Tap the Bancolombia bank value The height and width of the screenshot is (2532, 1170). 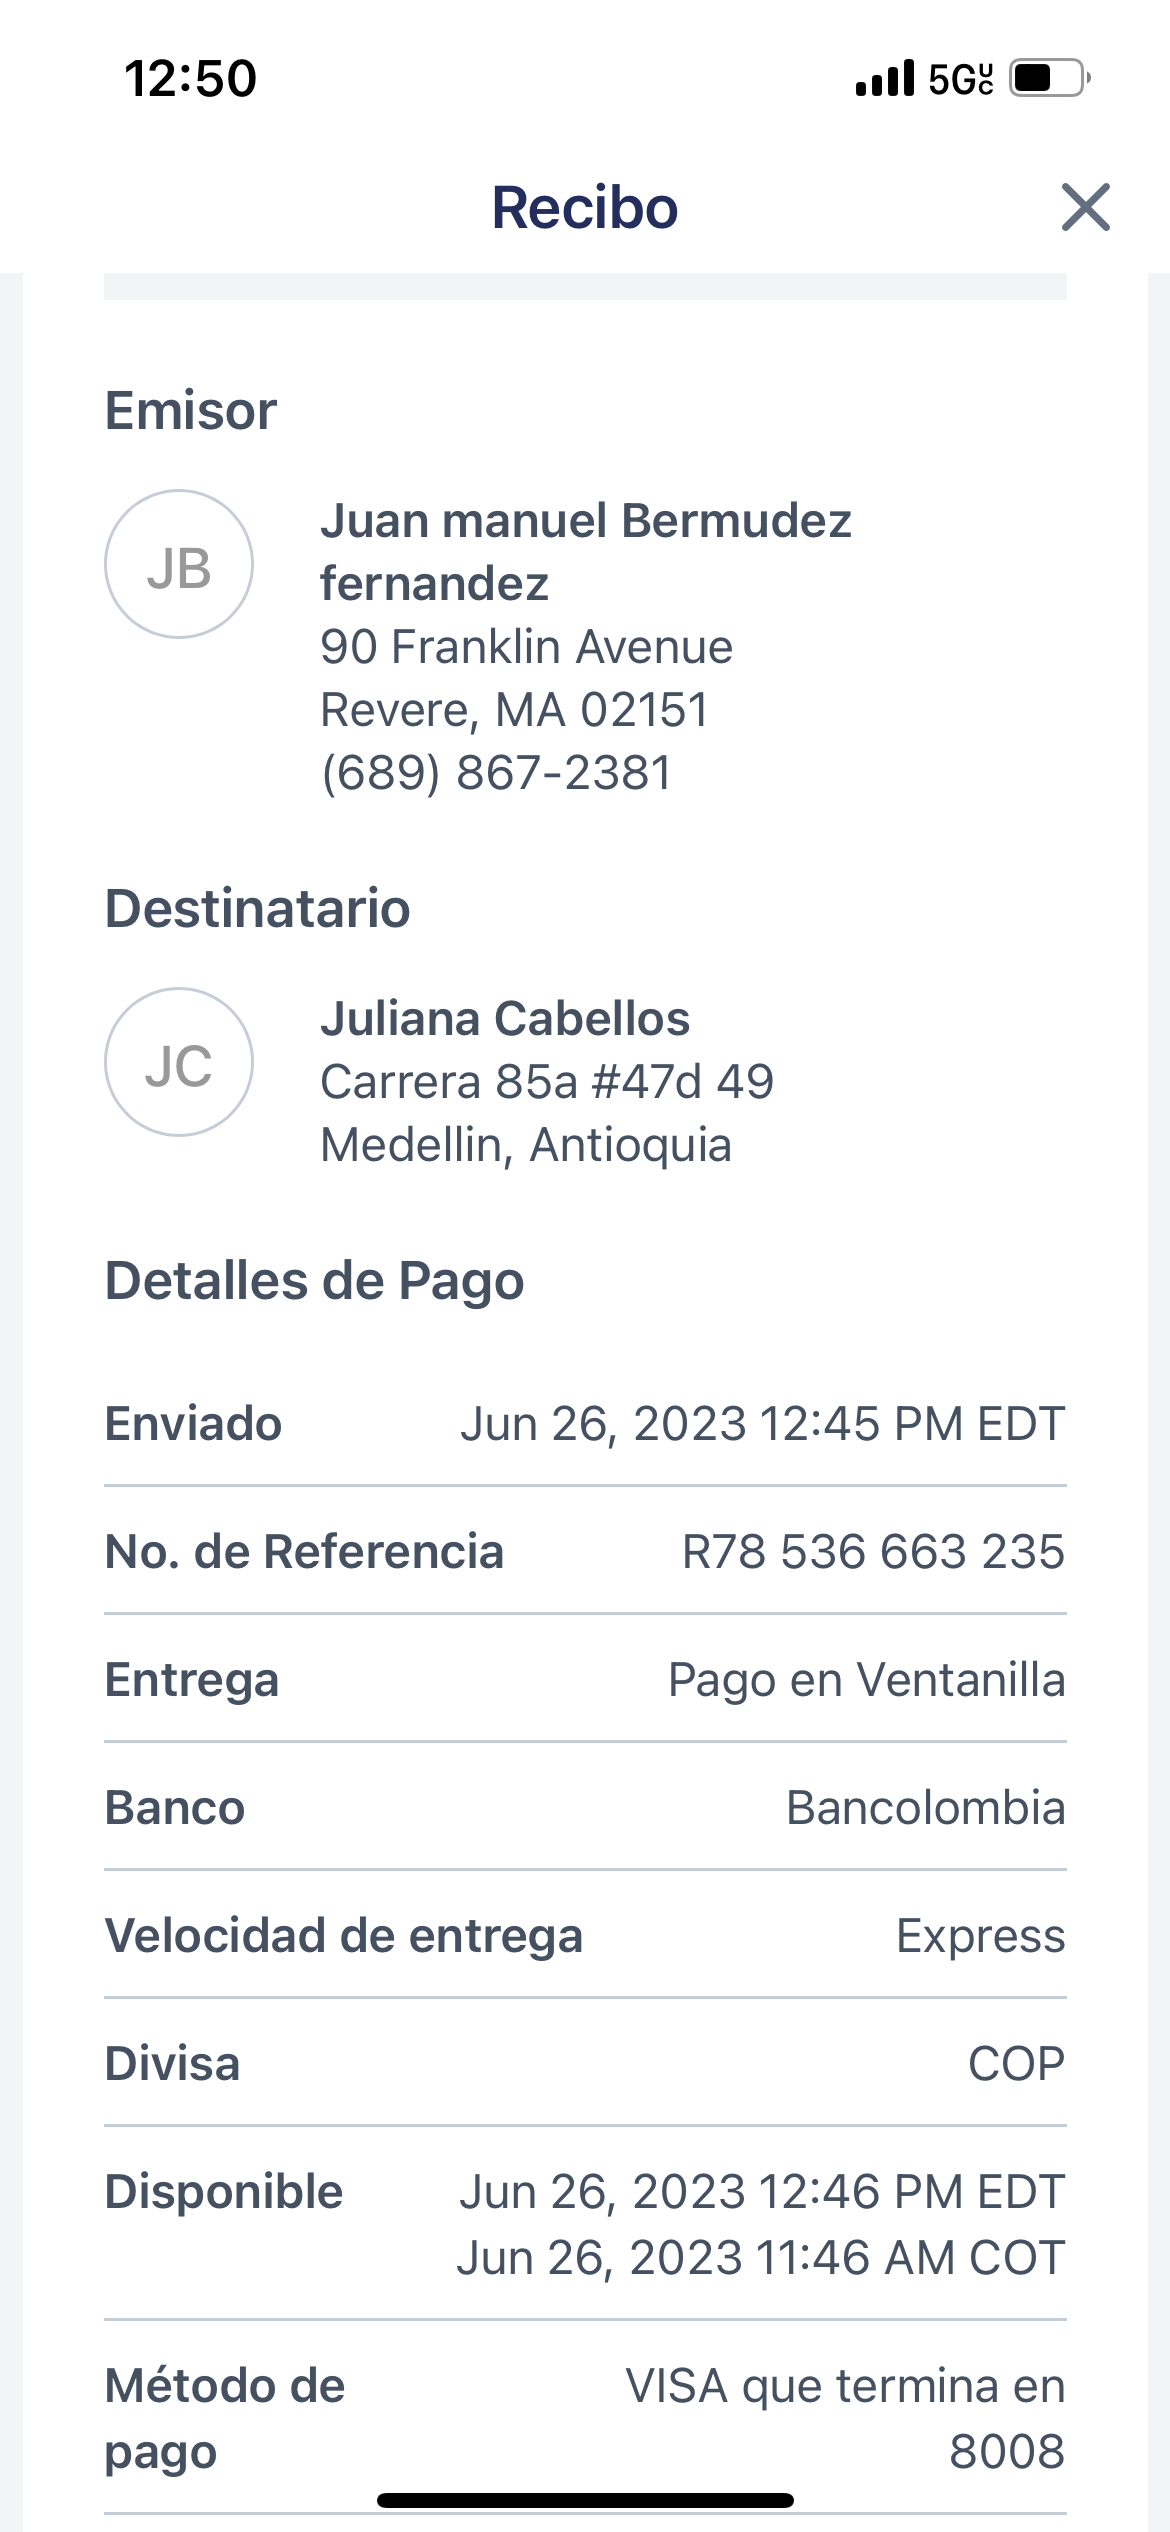[925, 1808]
